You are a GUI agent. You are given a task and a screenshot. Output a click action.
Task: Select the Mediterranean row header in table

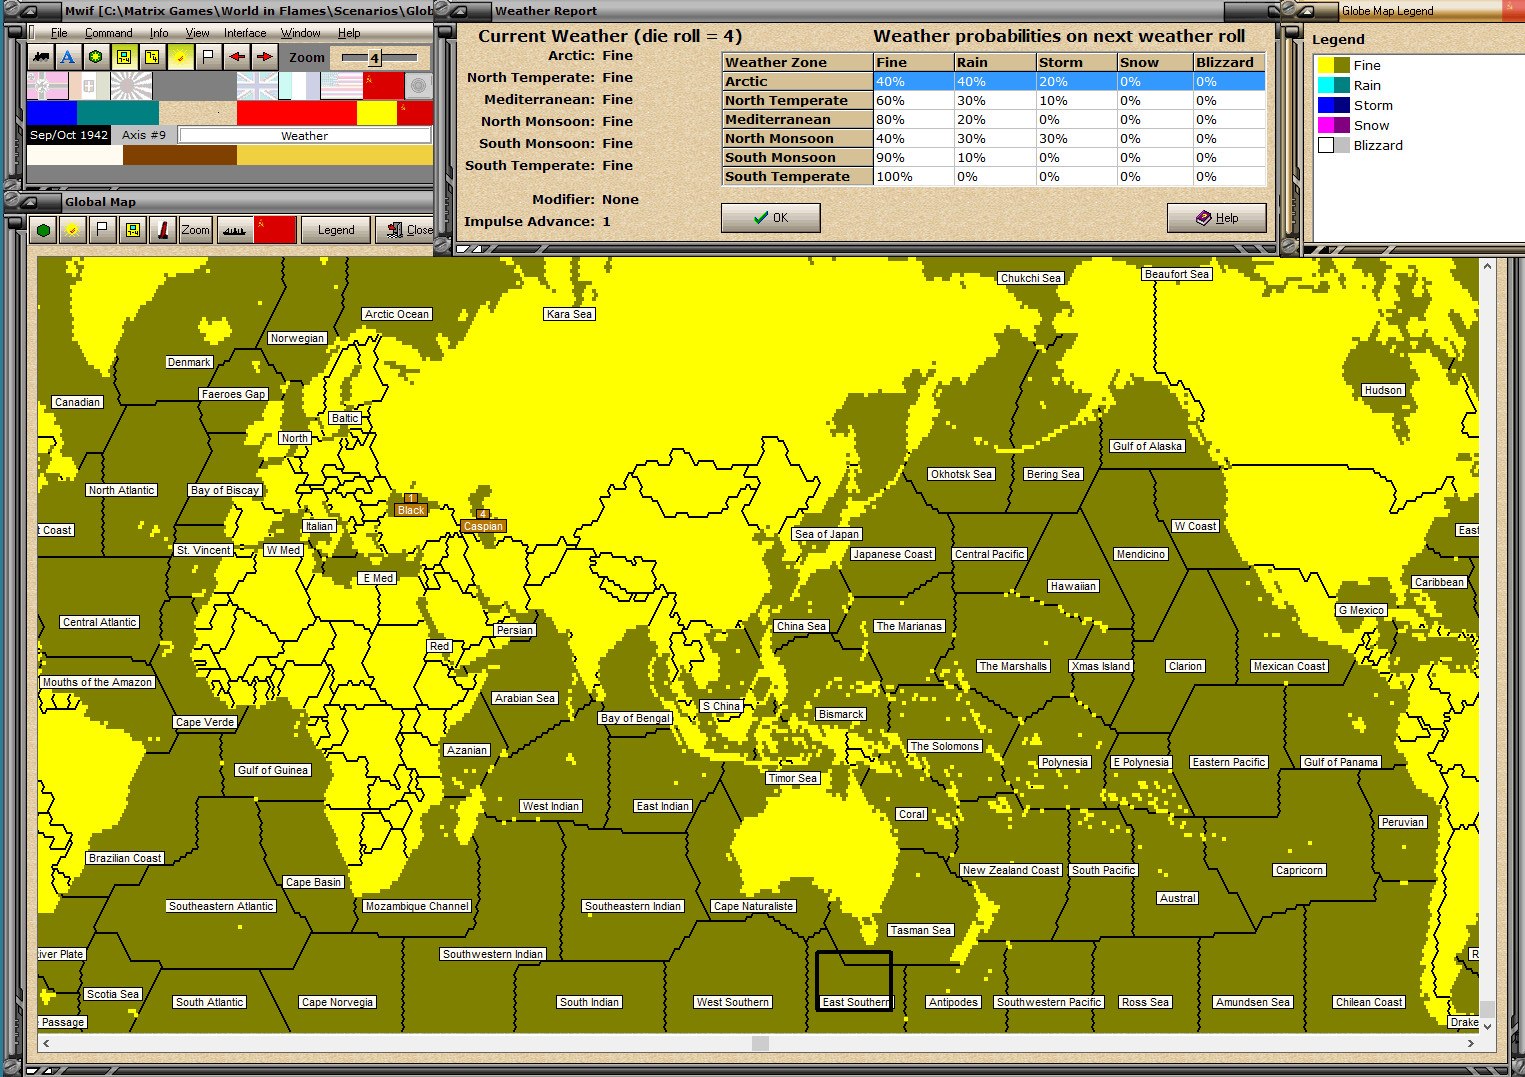click(x=798, y=119)
